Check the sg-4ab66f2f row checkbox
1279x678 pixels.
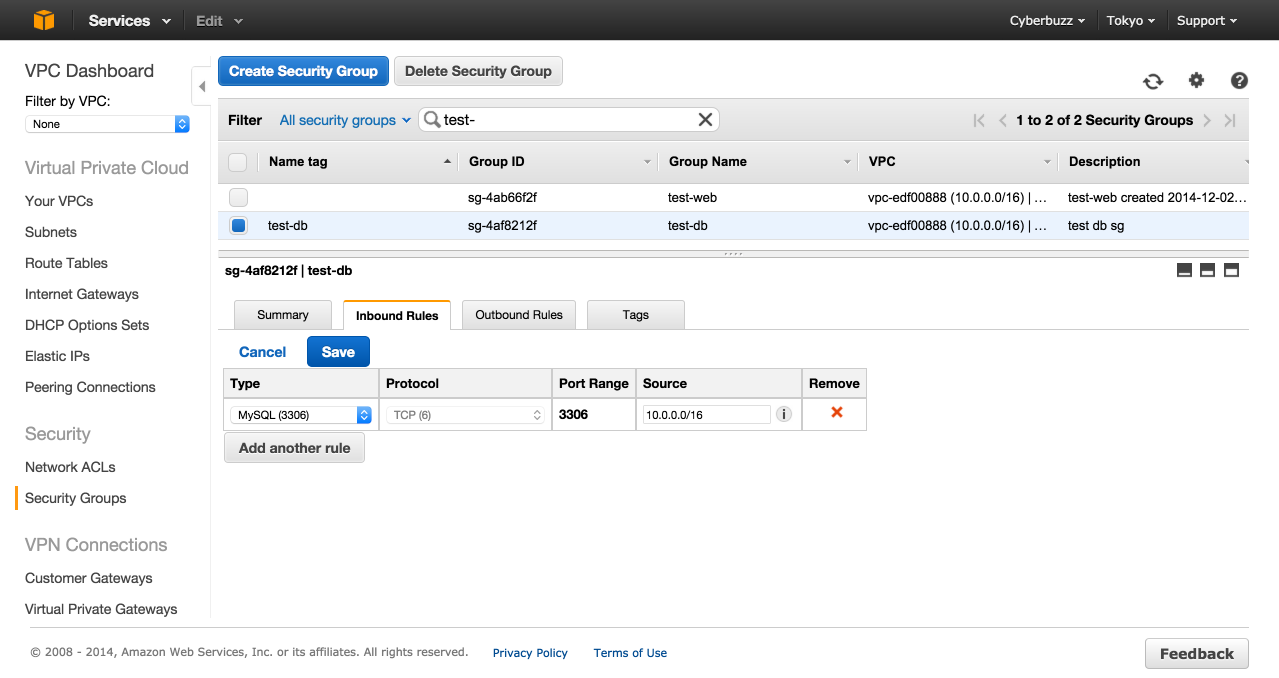pos(238,197)
